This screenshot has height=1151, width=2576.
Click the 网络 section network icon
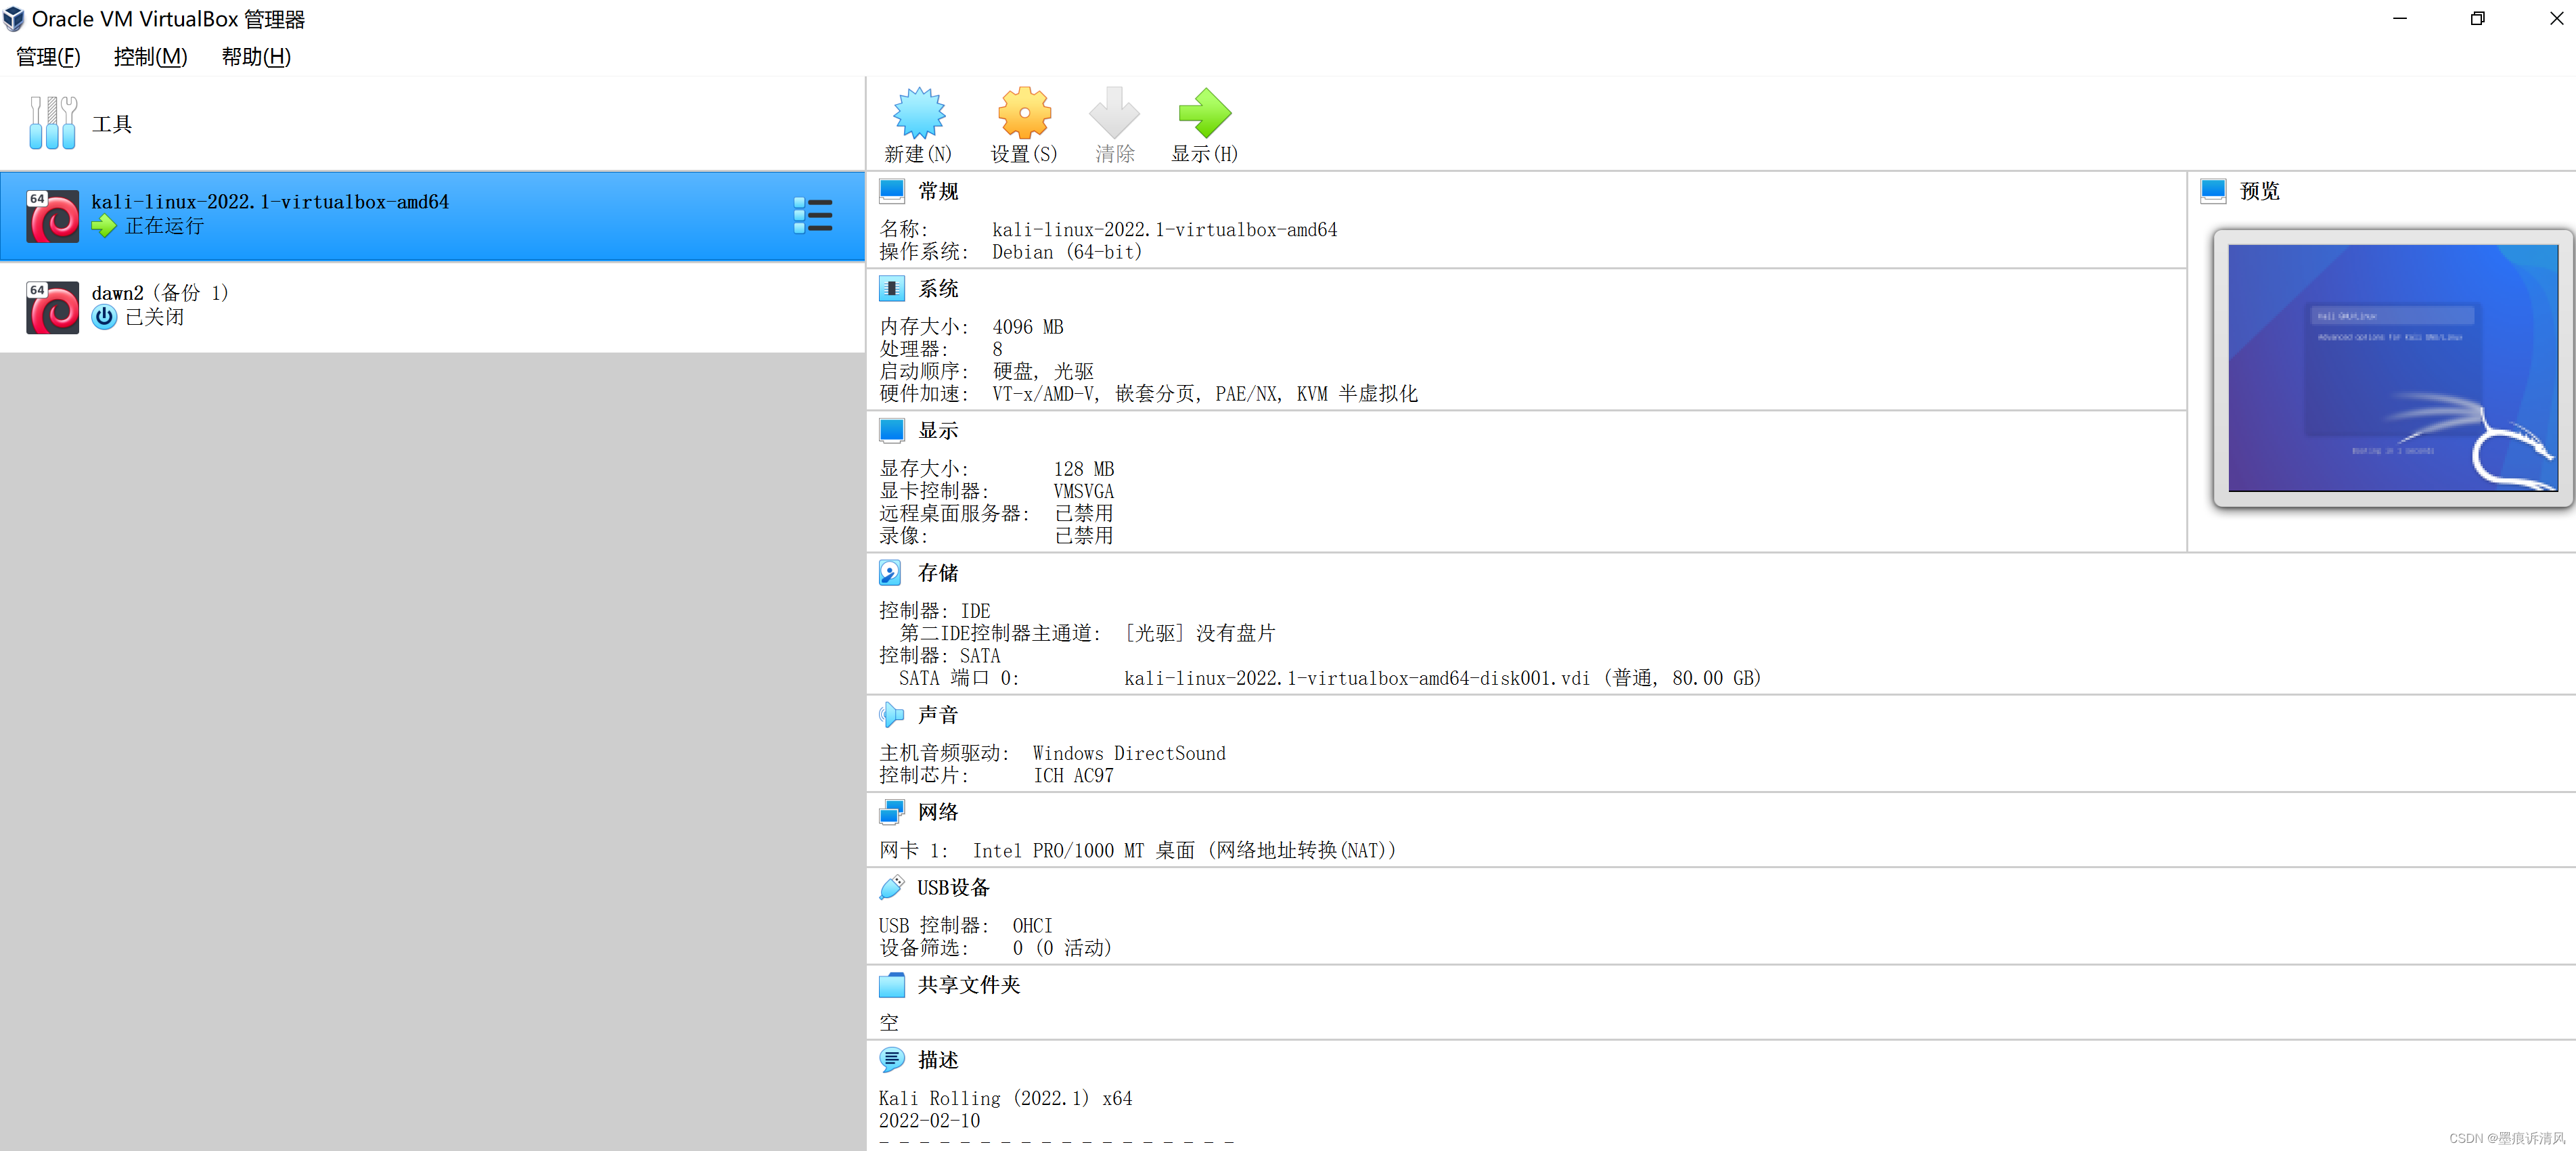892,811
